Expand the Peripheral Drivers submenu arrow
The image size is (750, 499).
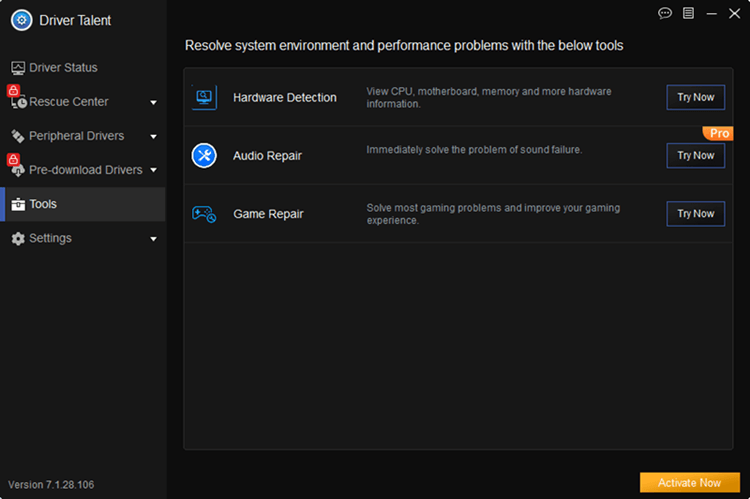pyautogui.click(x=154, y=137)
